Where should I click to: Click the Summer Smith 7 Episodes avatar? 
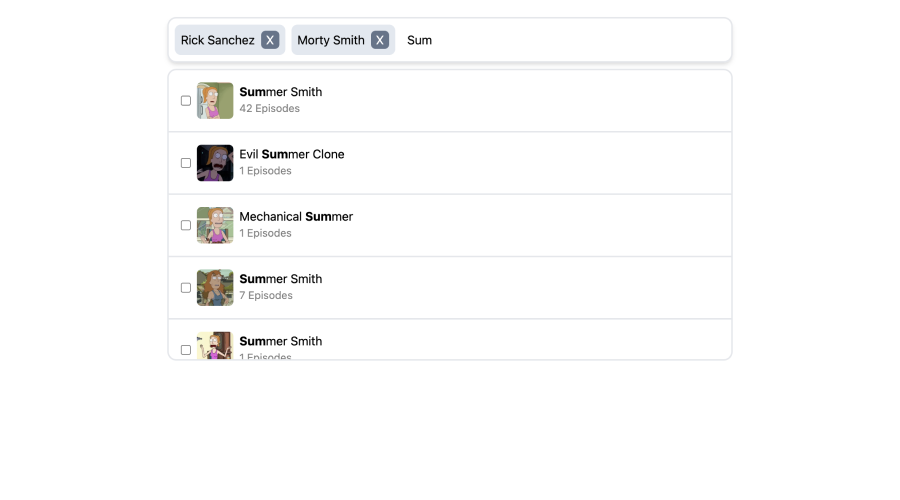pyautogui.click(x=215, y=288)
